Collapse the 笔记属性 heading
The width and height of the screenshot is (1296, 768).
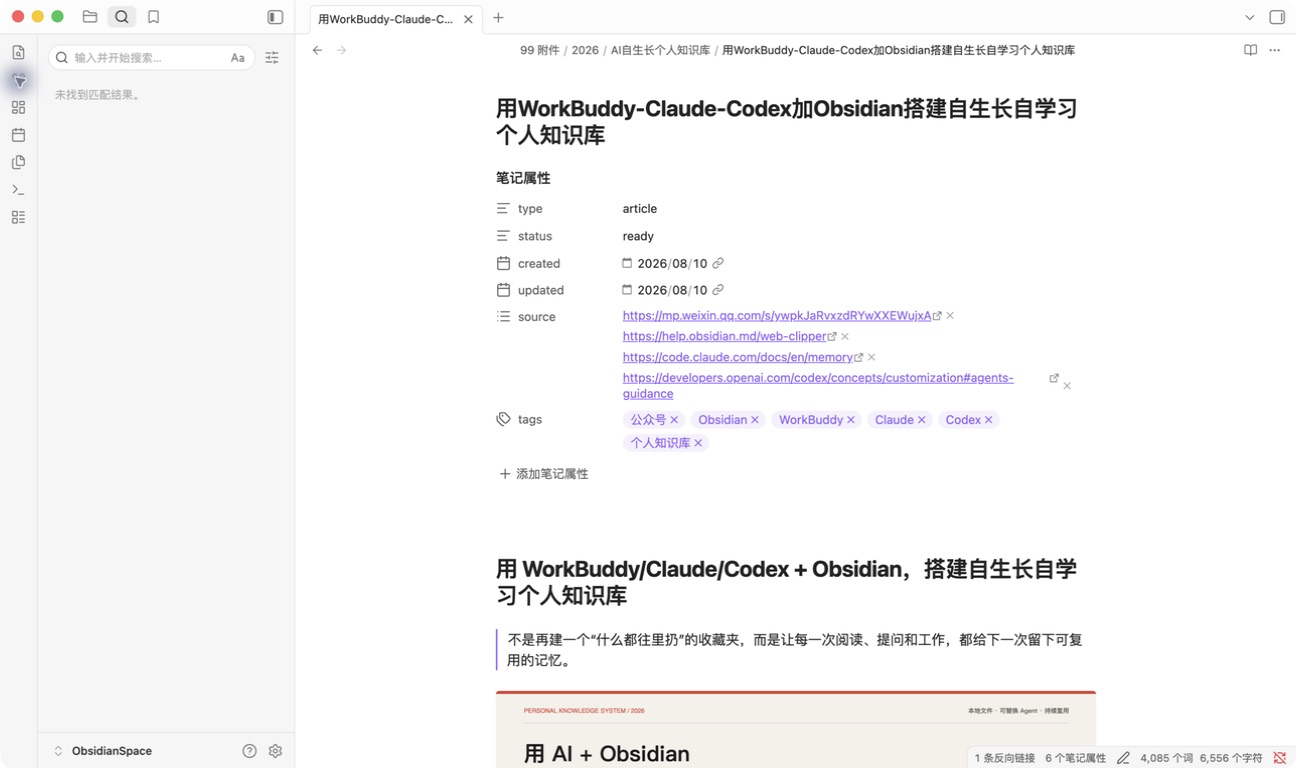click(523, 178)
